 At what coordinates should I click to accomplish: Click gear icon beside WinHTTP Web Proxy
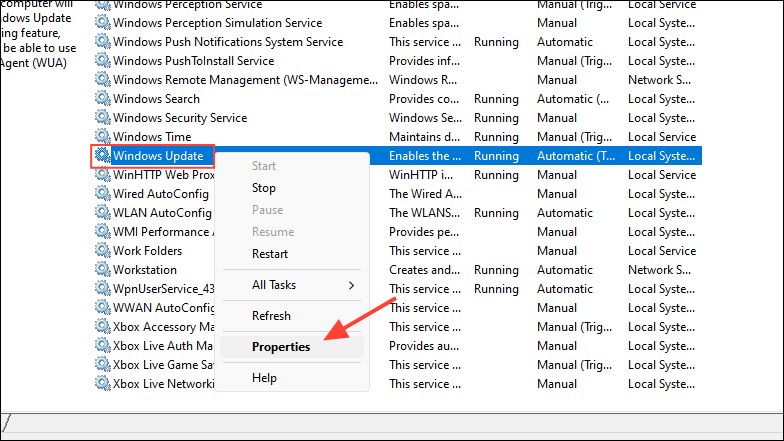tap(102, 174)
